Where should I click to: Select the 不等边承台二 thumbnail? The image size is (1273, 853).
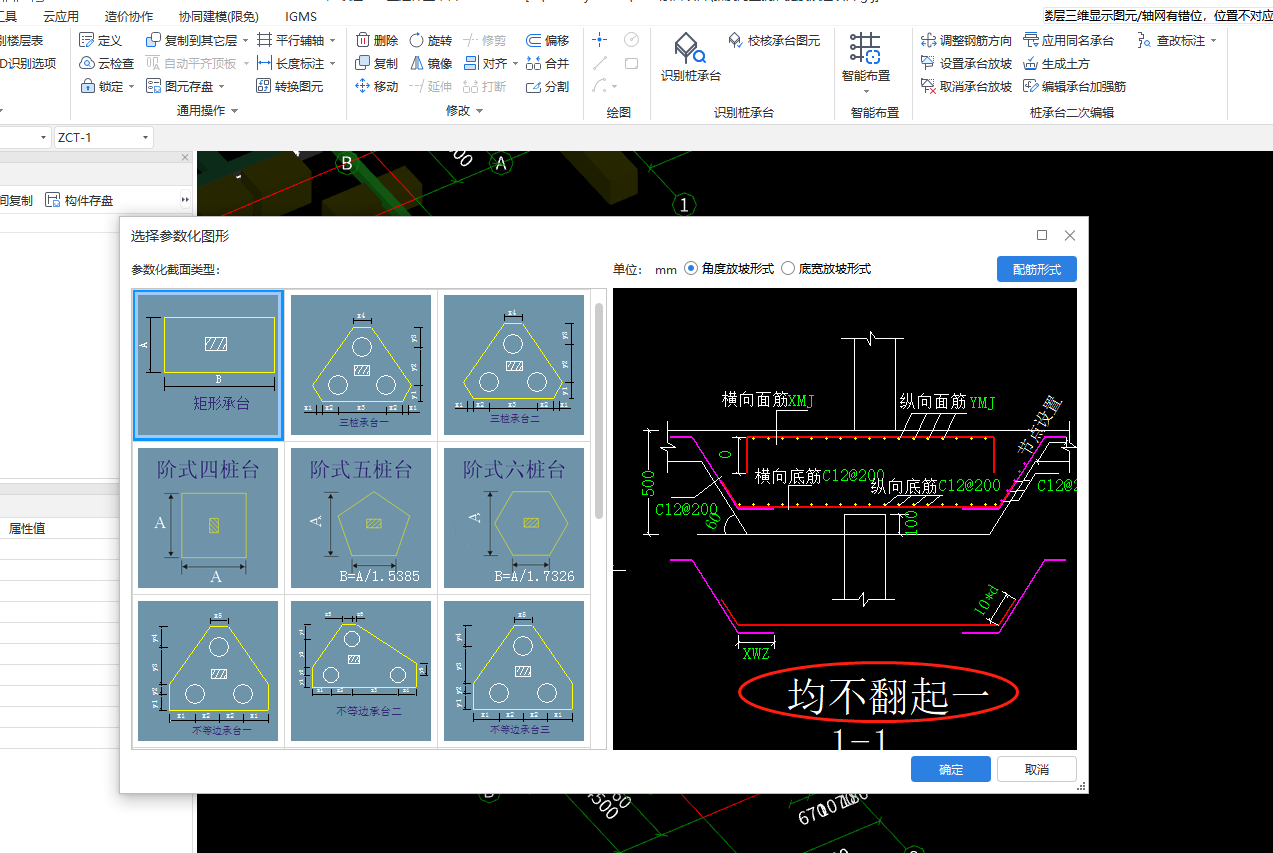(x=361, y=670)
